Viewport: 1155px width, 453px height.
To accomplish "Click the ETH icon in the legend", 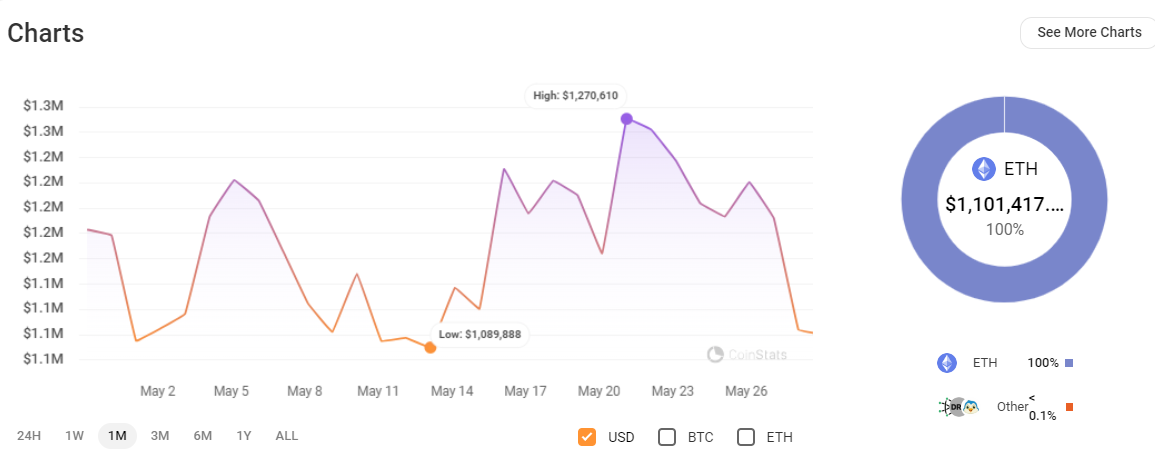I will pyautogui.click(x=946, y=363).
